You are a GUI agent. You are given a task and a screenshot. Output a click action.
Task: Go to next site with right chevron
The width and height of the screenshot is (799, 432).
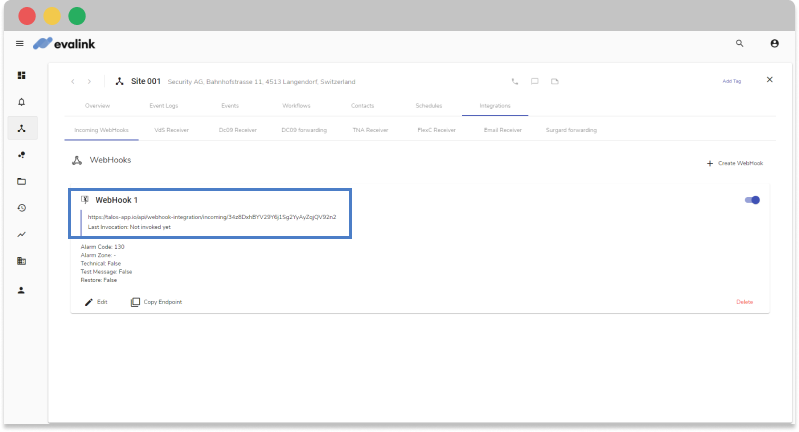click(89, 81)
